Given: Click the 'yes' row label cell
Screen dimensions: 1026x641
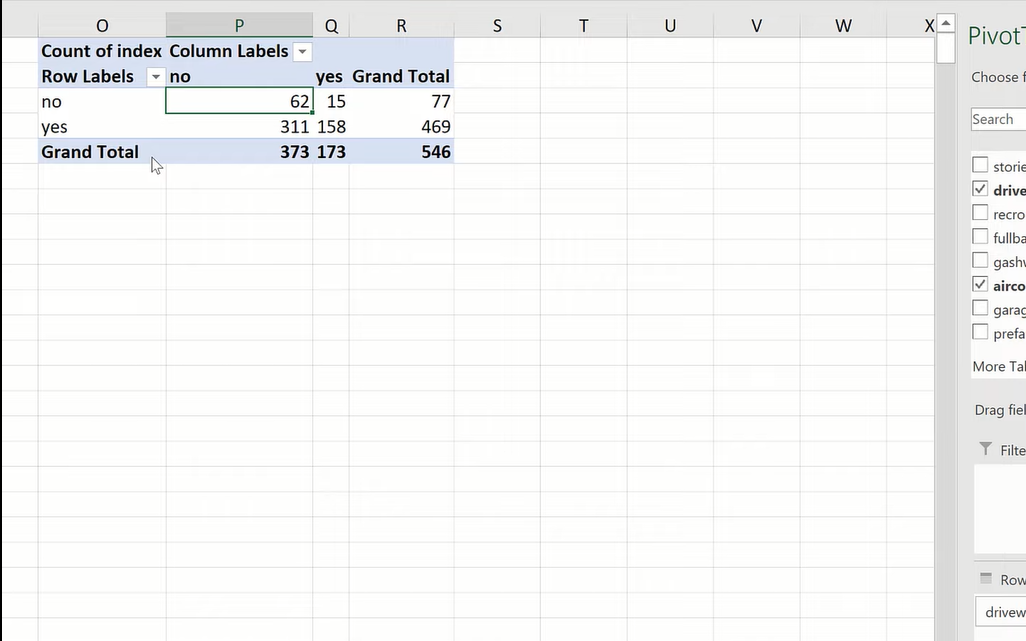Looking at the screenshot, I should tap(102, 126).
